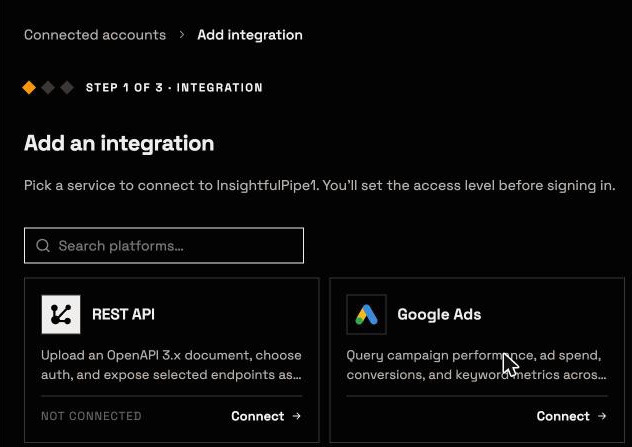The width and height of the screenshot is (632, 447).
Task: Click the Google Ads description text
Action: tap(476, 365)
